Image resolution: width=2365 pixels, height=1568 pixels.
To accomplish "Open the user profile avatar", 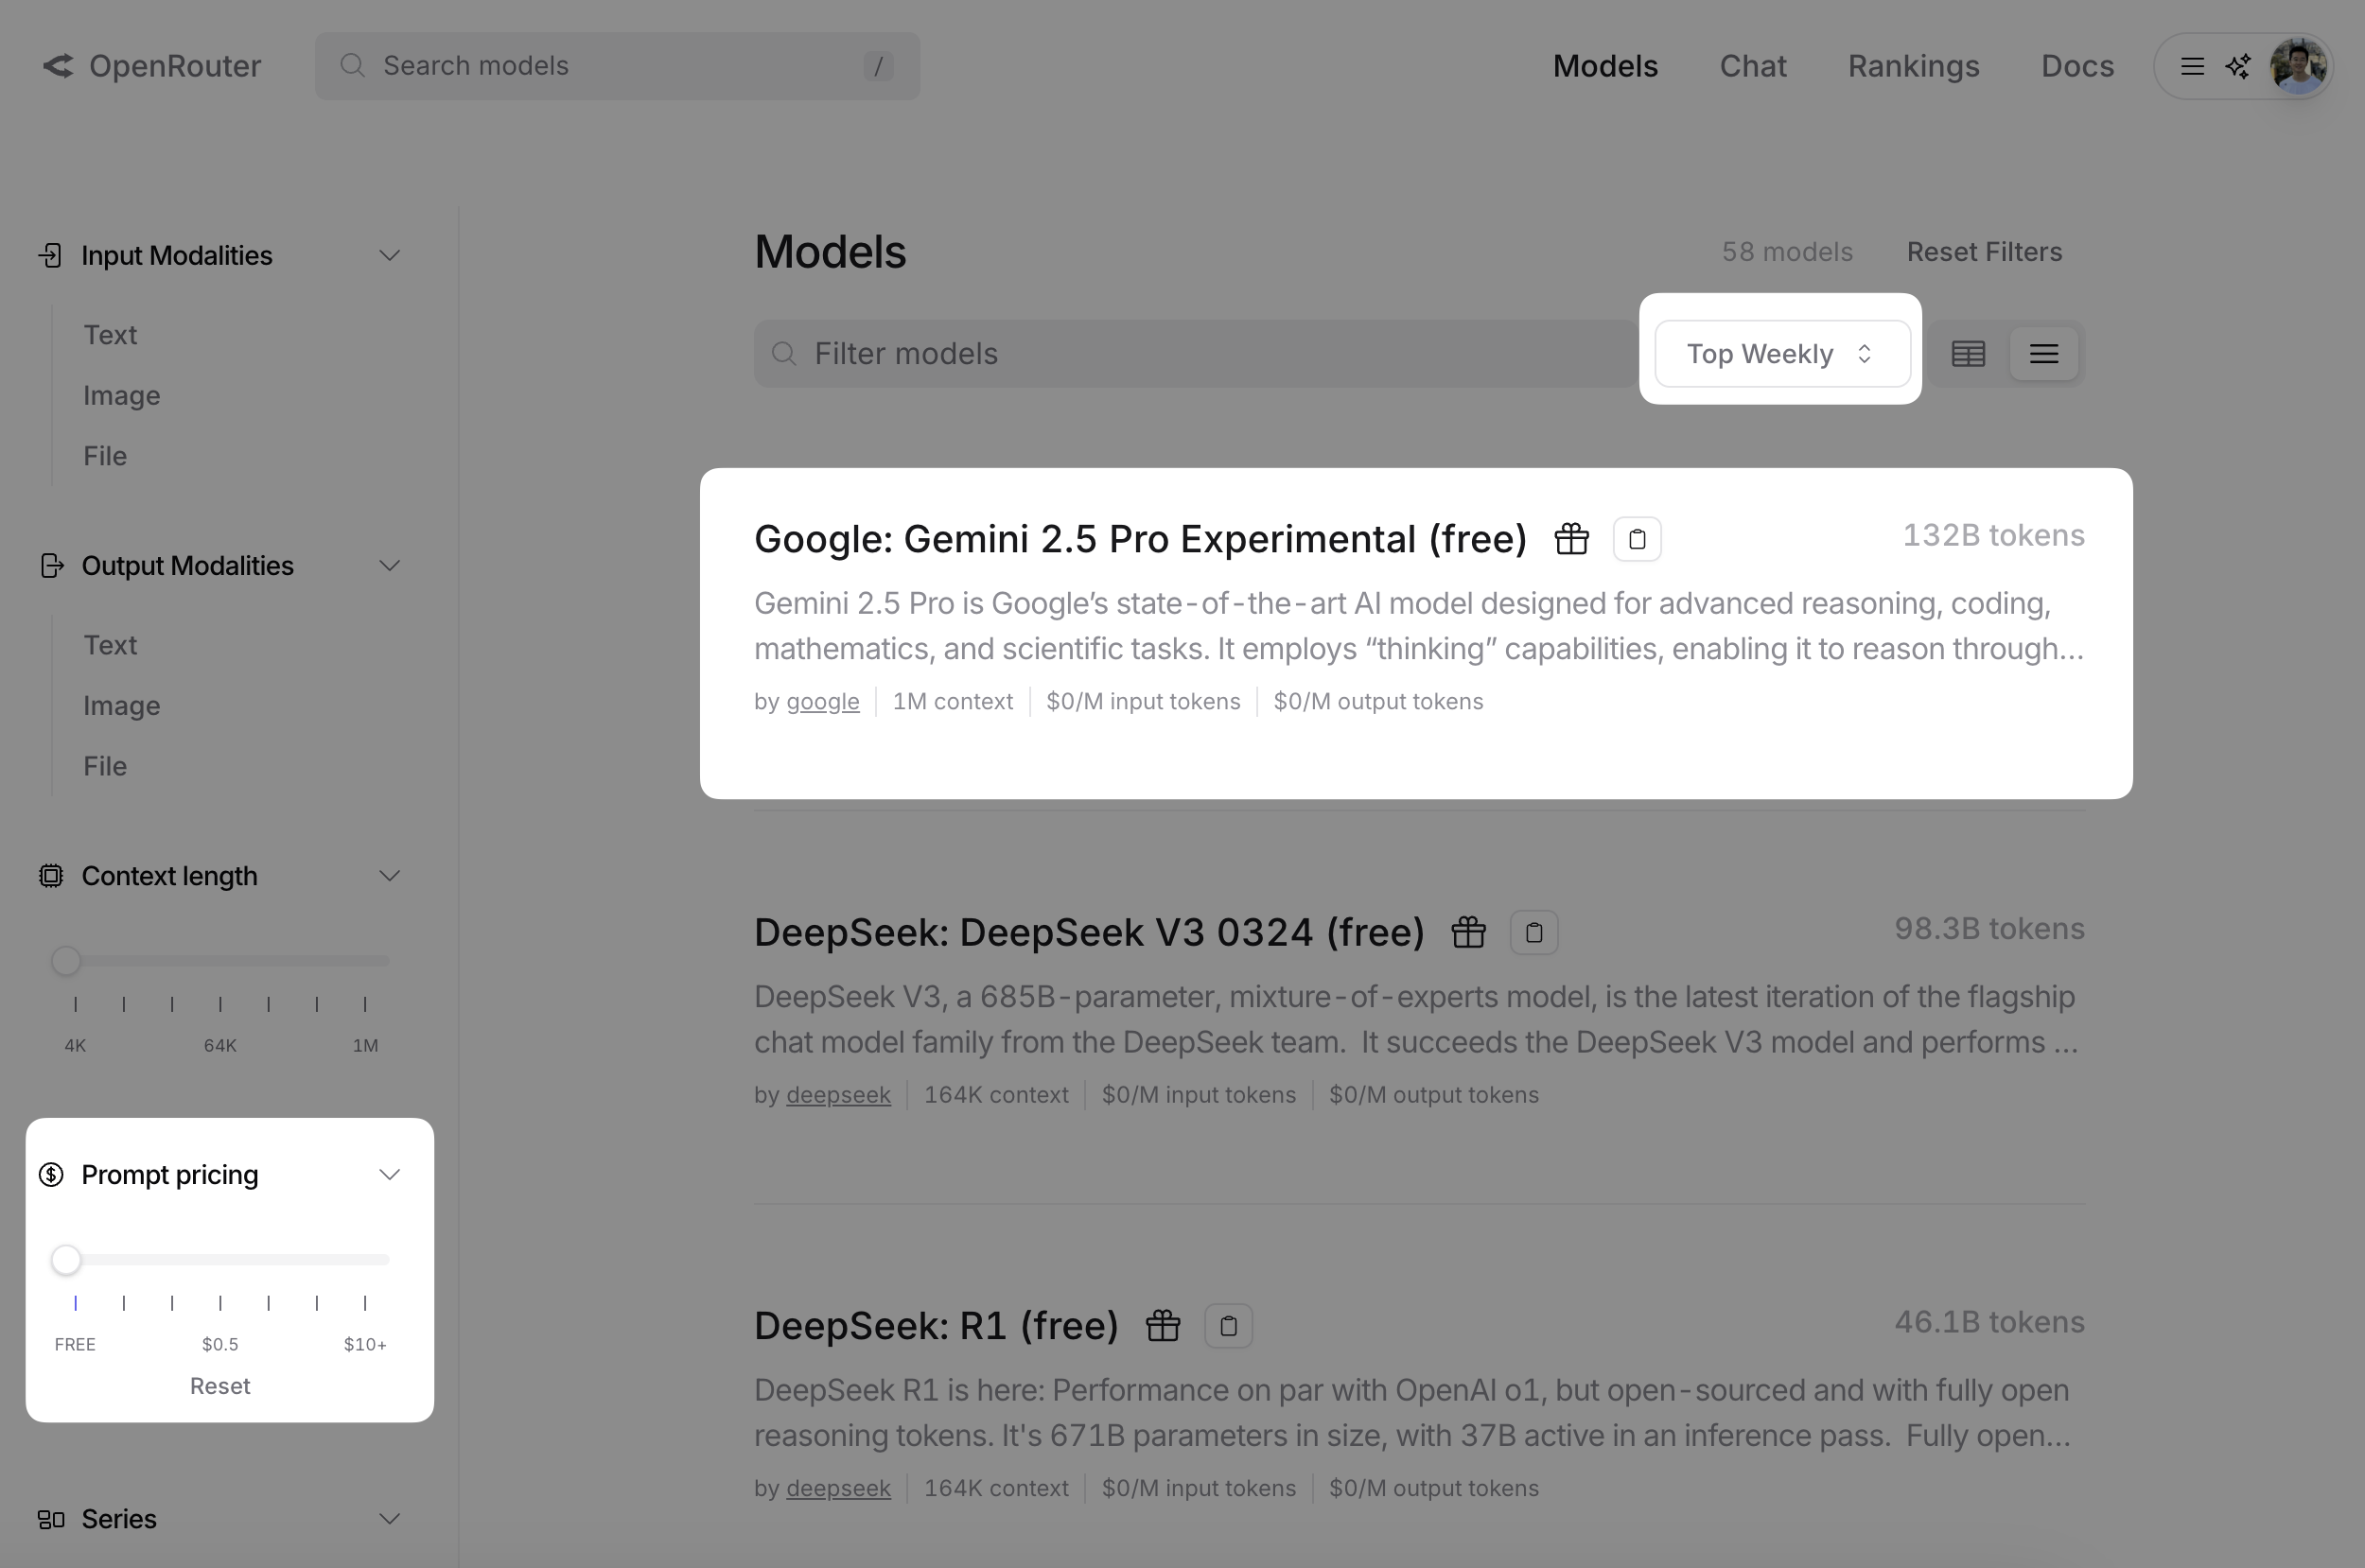I will [2298, 66].
